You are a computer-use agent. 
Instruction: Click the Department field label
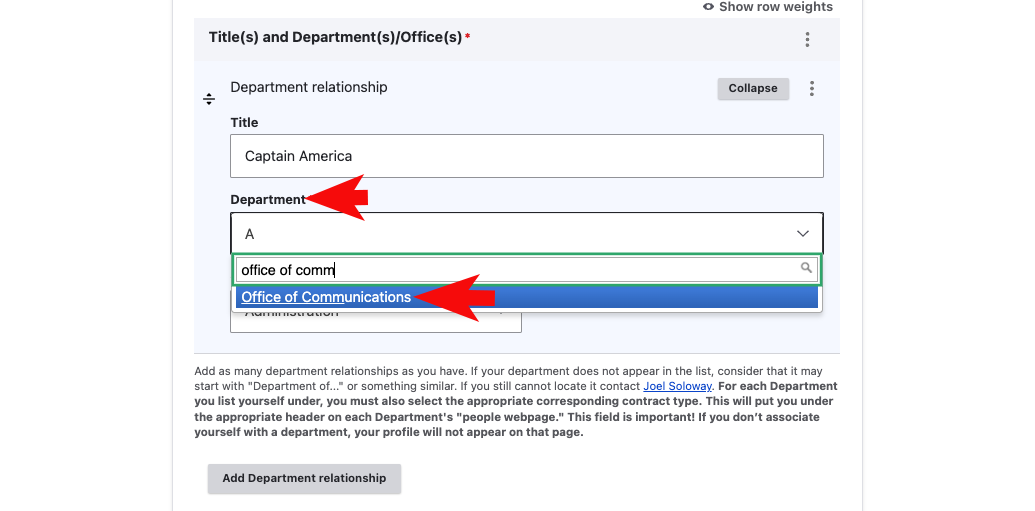tap(268, 199)
